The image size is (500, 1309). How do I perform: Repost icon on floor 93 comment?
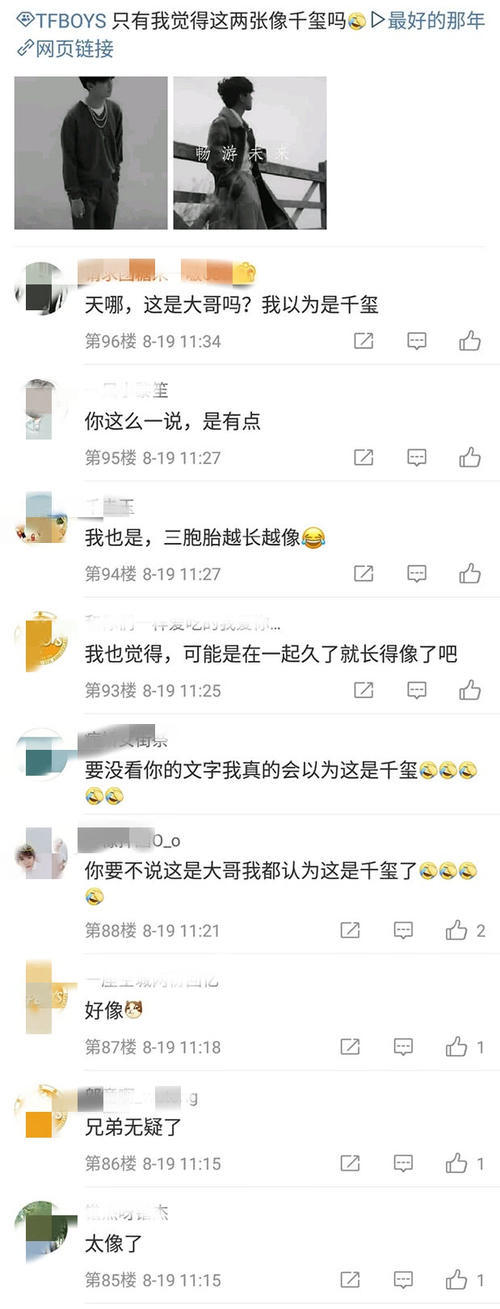click(364, 689)
